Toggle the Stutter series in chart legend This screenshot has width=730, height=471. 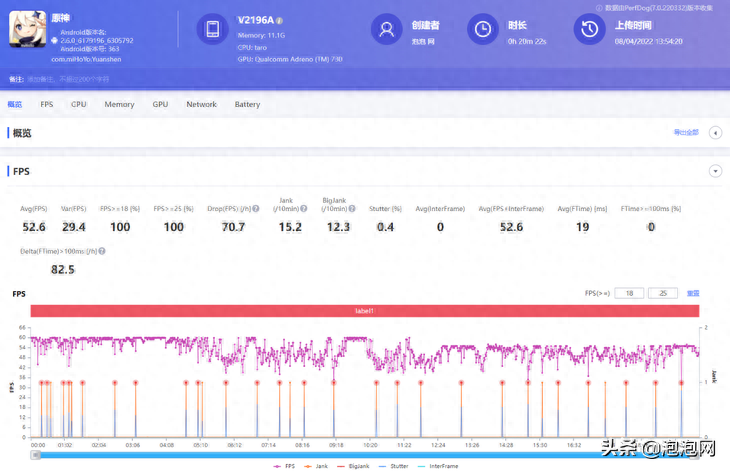[x=393, y=466]
